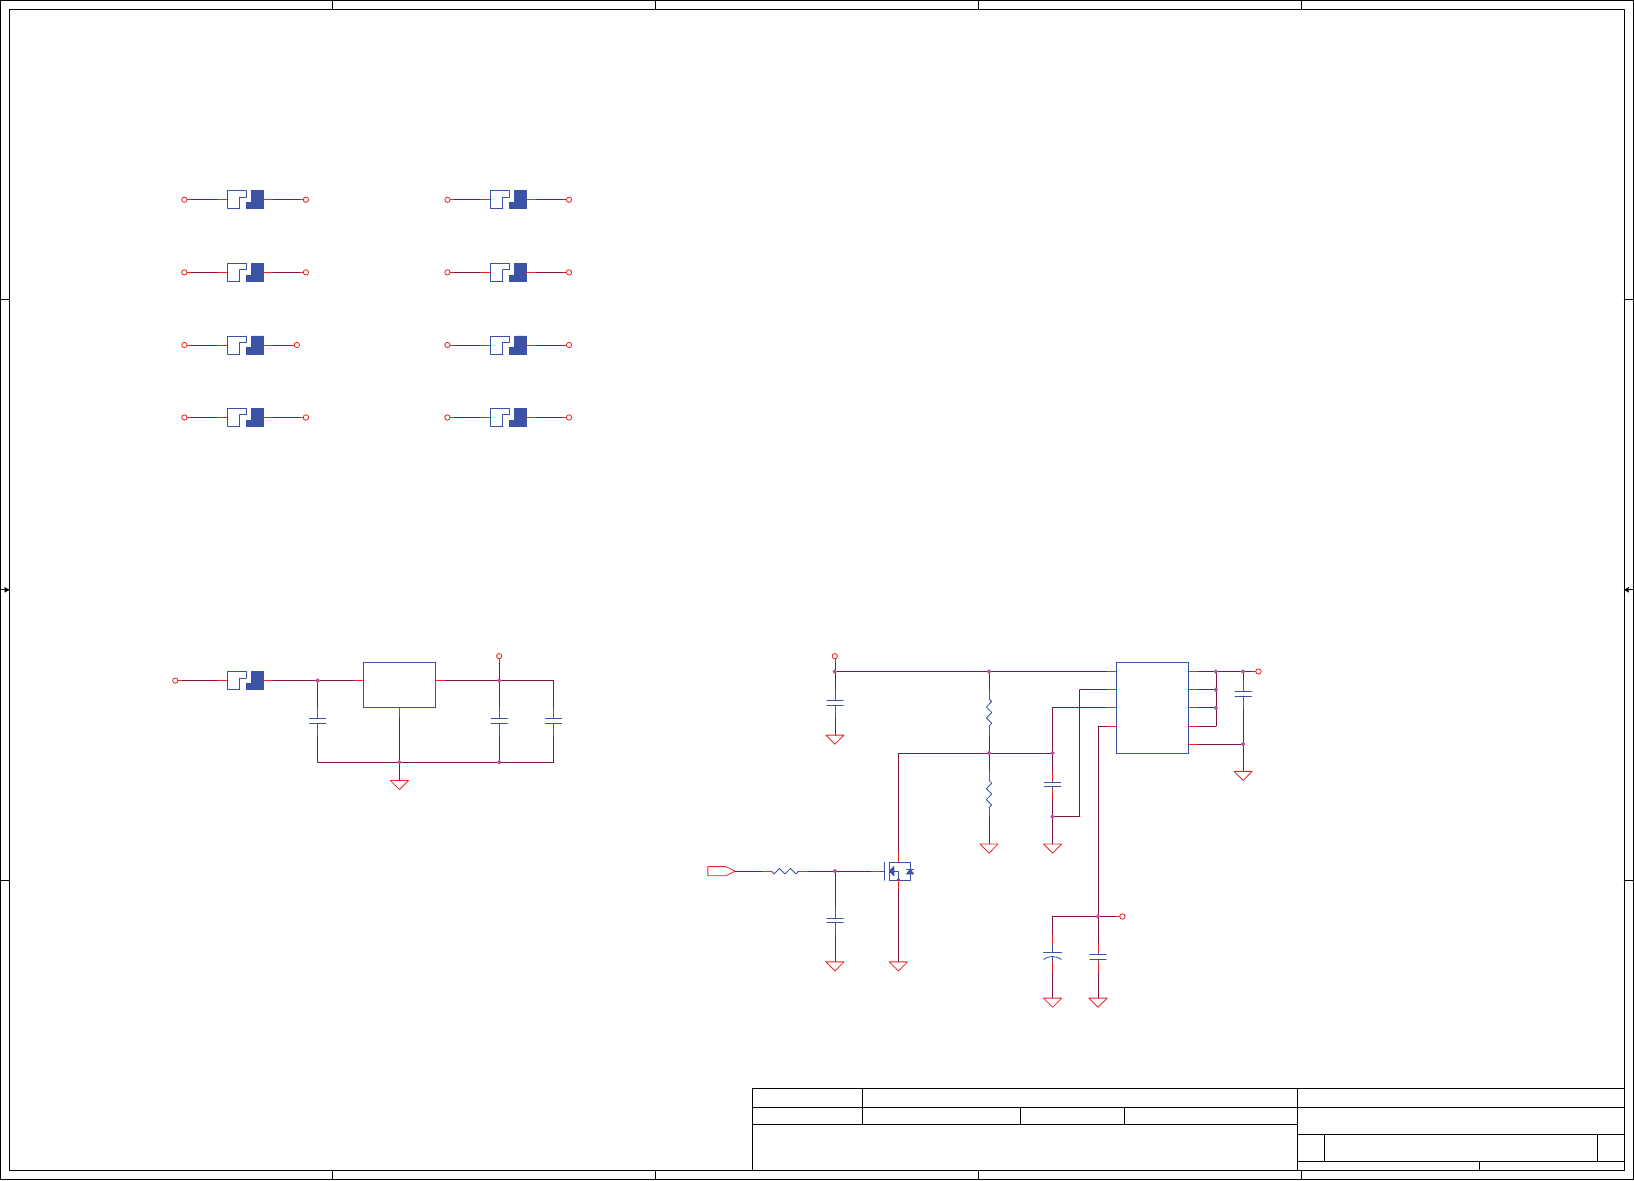Select the lower resistor of the divider
The height and width of the screenshot is (1181, 1634).
(x=989, y=795)
